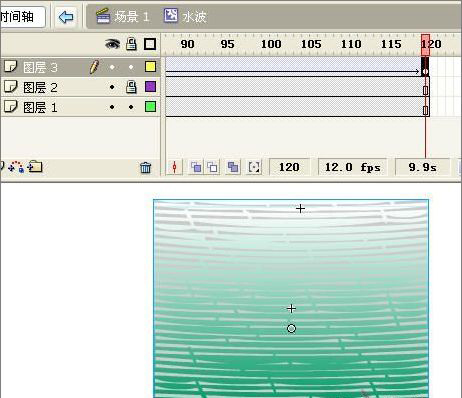Click the purple outline swatch of 图层 2

tap(150, 87)
